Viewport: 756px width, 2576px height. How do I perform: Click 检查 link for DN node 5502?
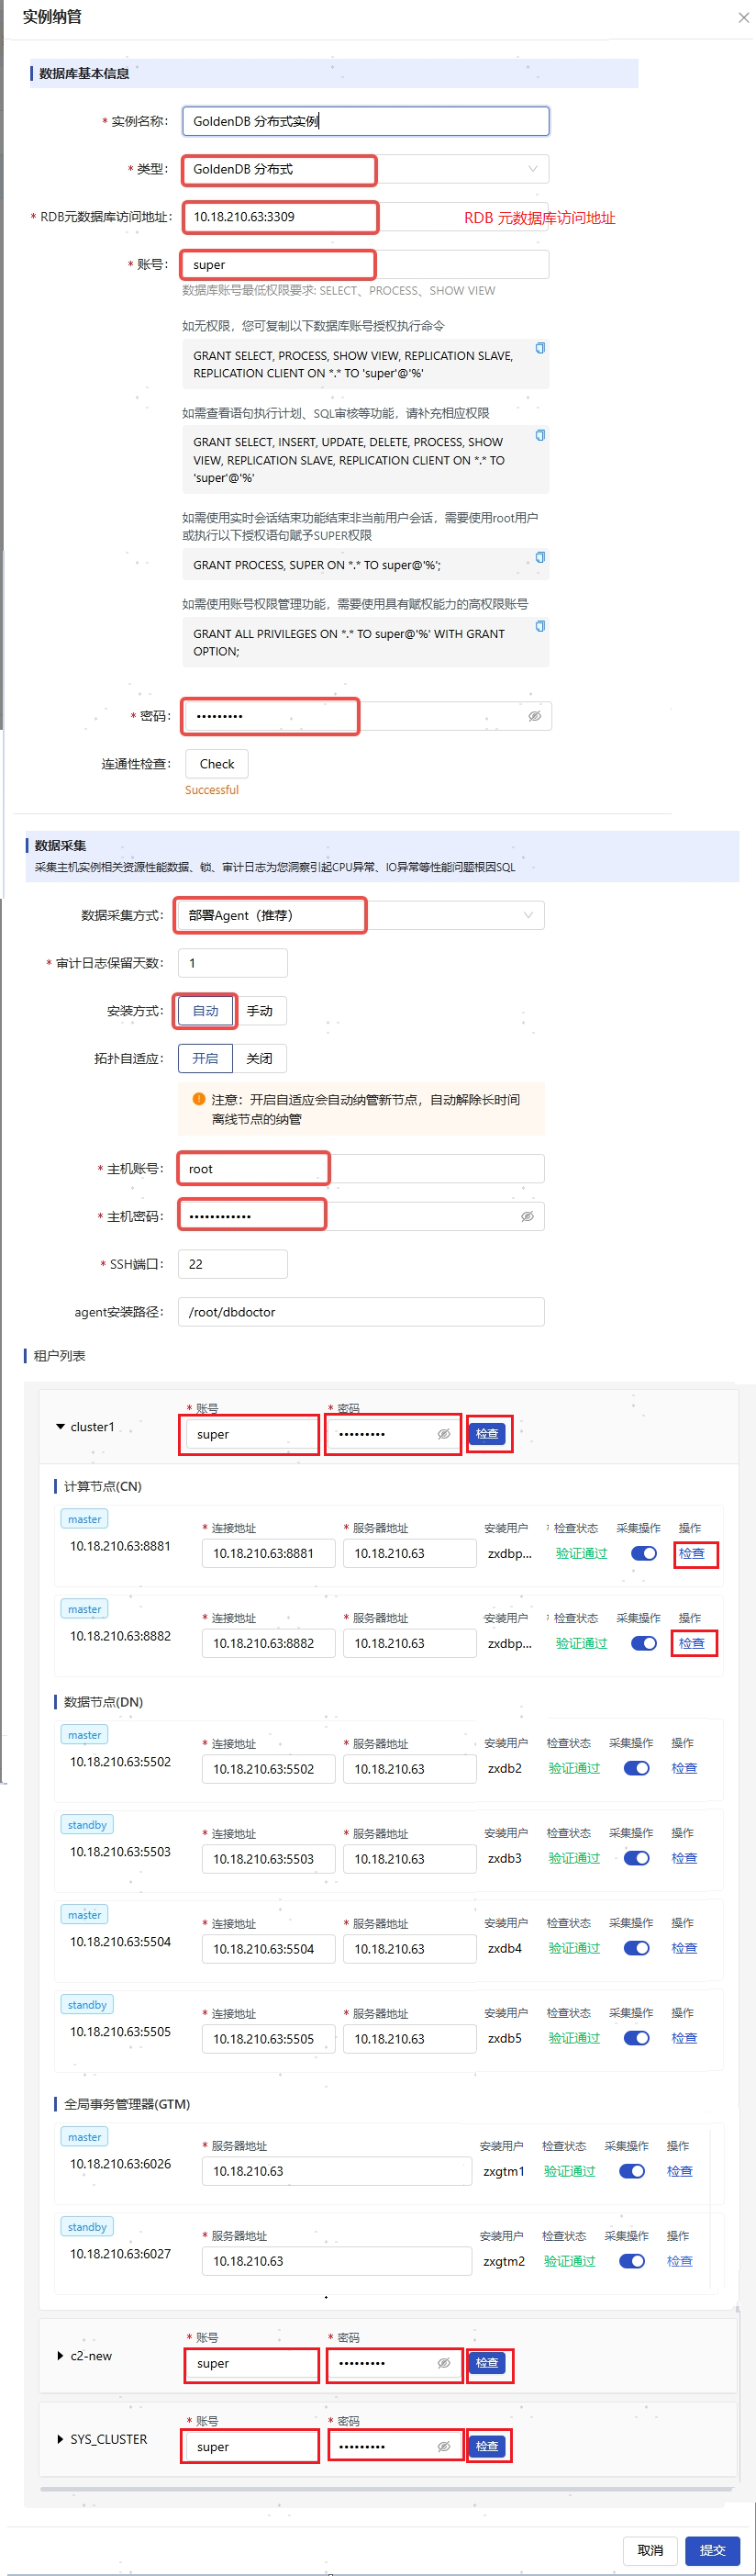pos(684,1768)
